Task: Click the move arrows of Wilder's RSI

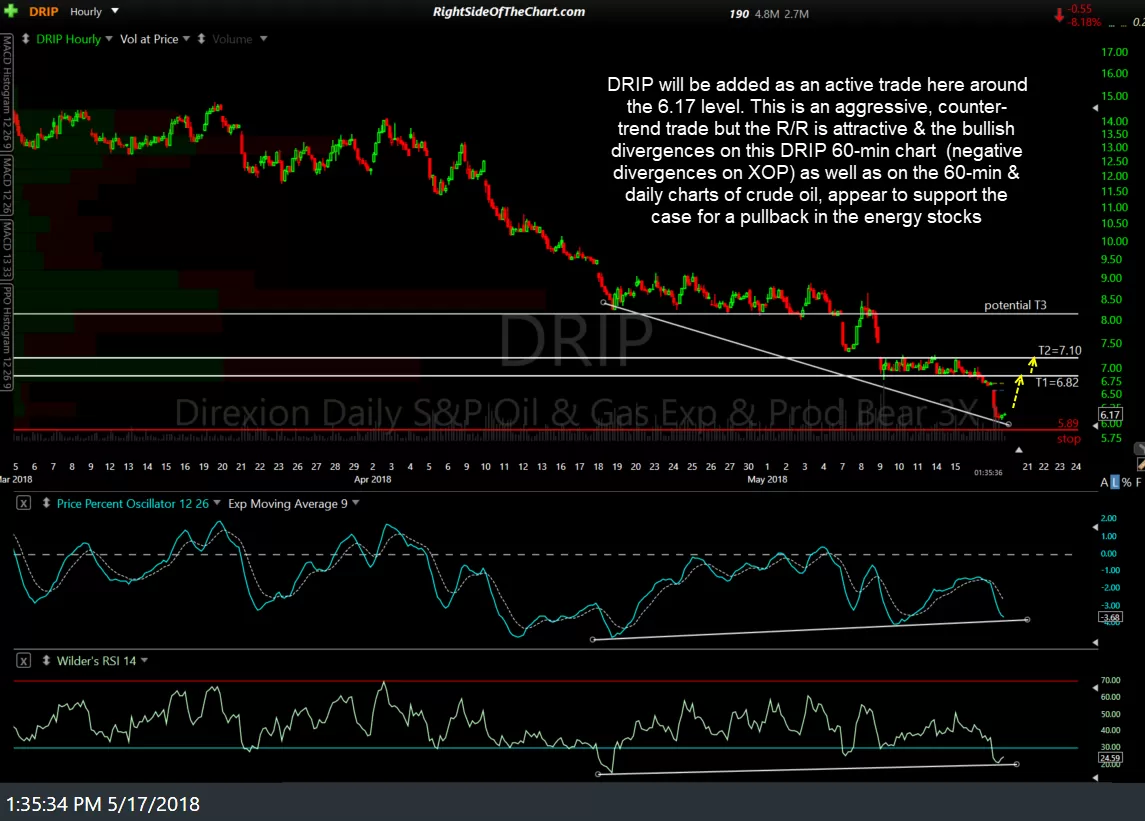Action: [x=46, y=661]
